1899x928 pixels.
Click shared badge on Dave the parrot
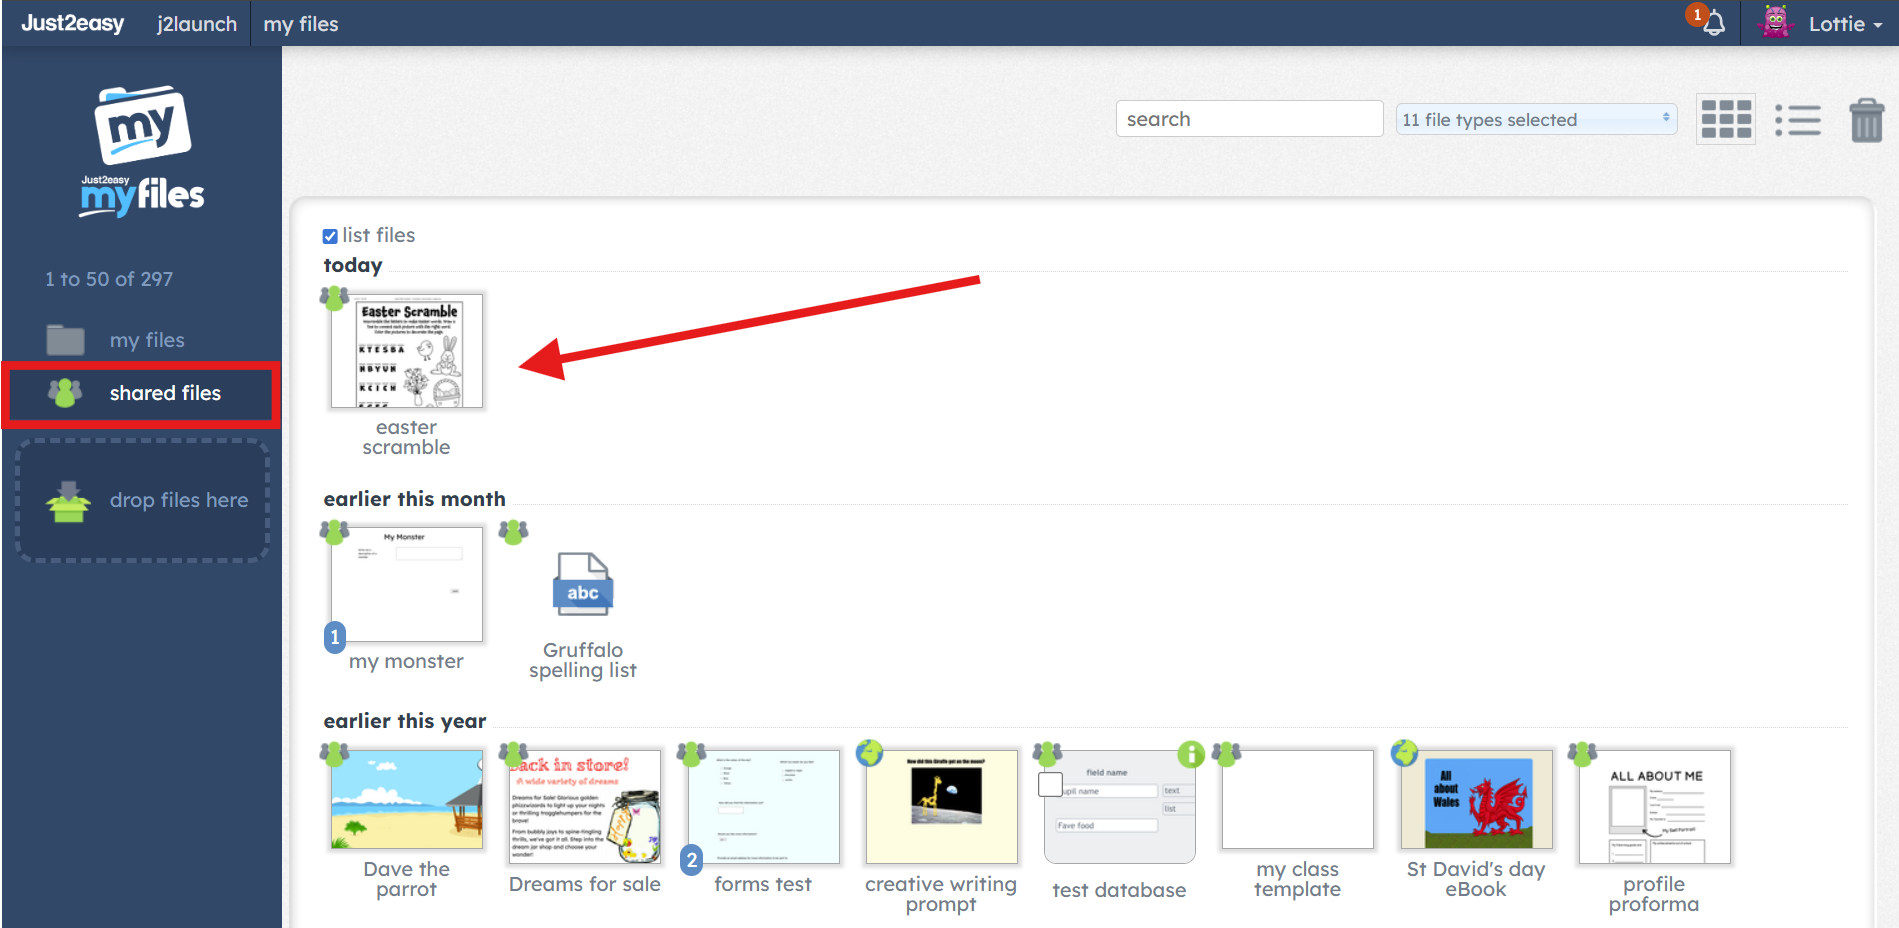pos(334,754)
